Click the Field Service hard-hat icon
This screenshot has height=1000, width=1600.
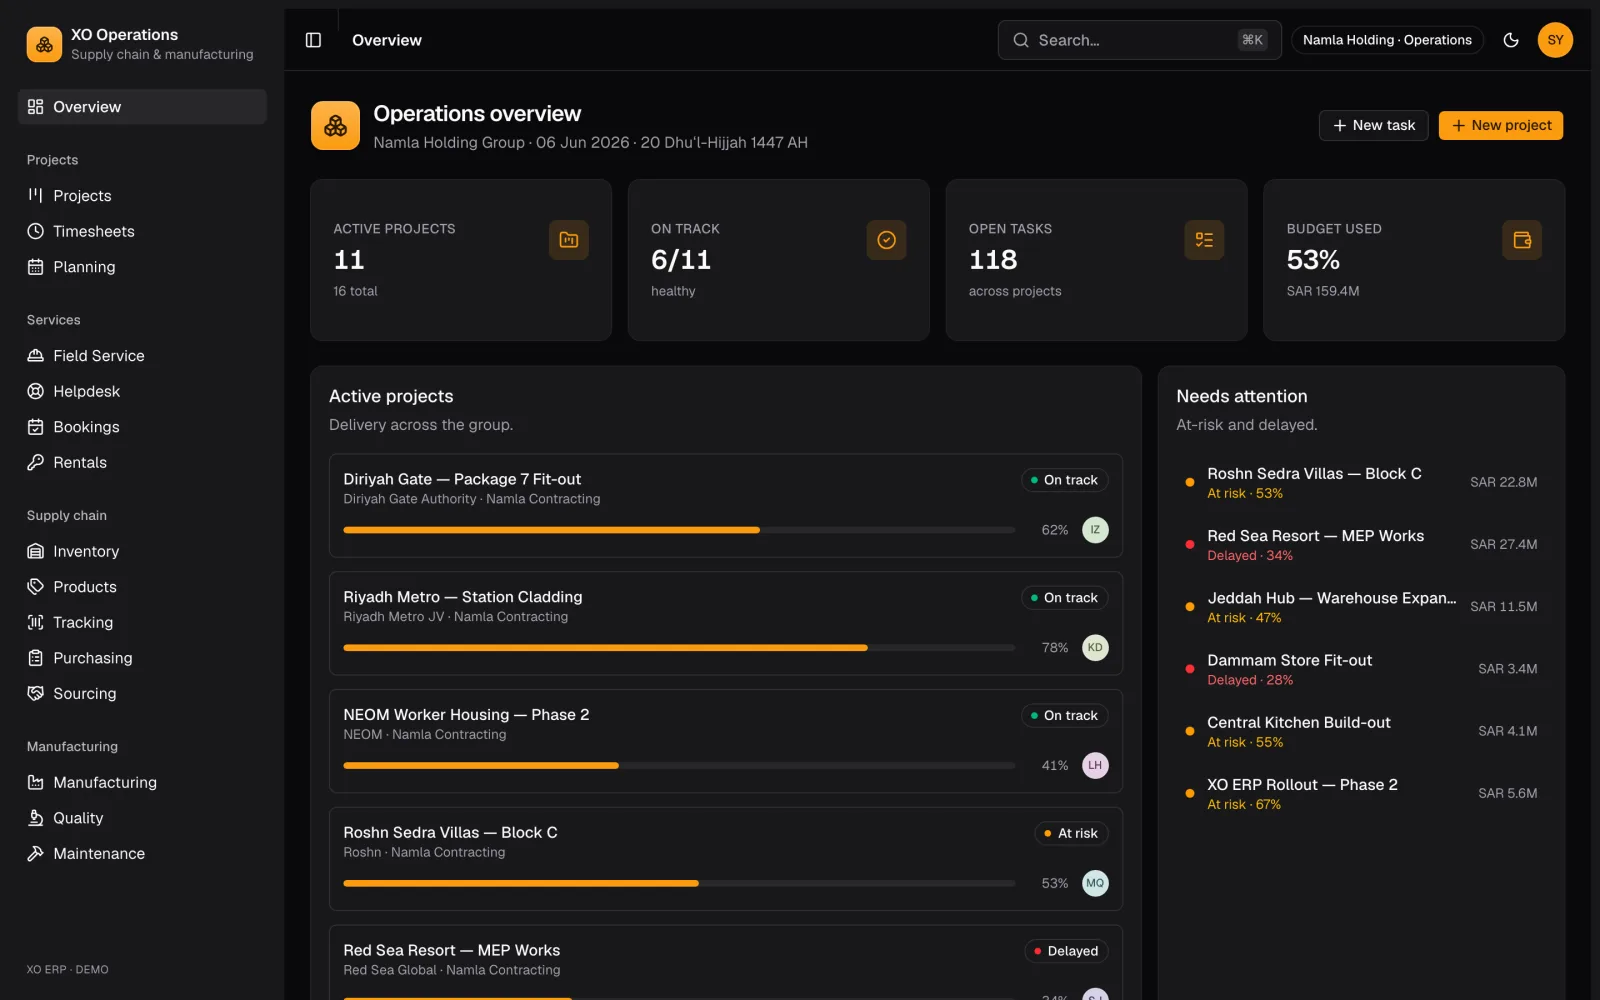[x=36, y=356]
